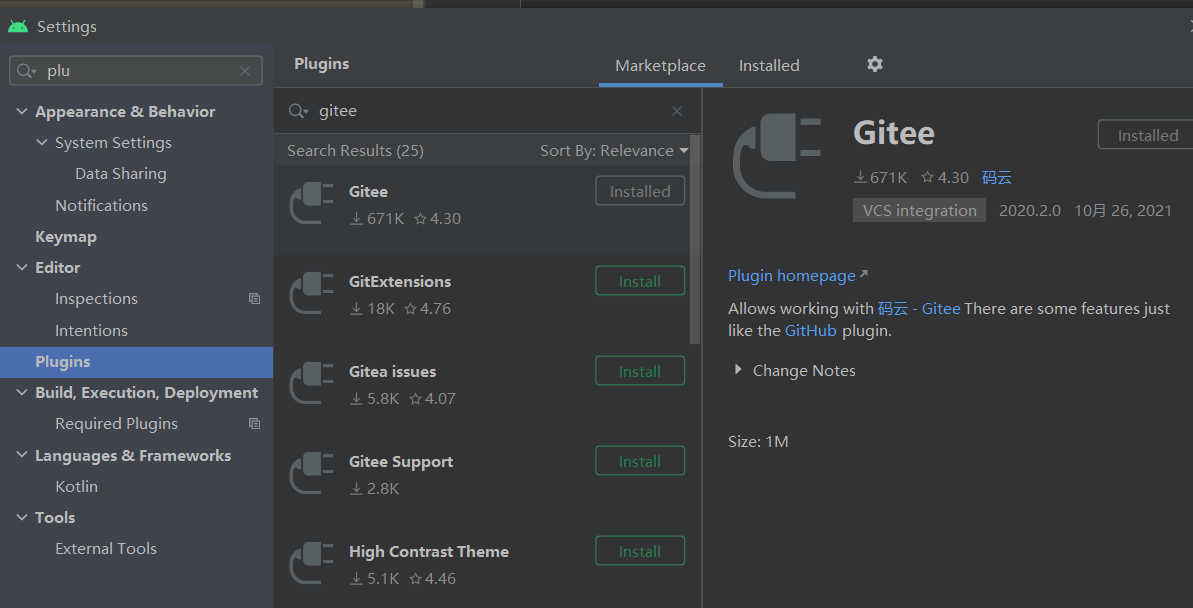The image size is (1193, 608).
Task: Open the plugins gear settings menu
Action: [875, 64]
